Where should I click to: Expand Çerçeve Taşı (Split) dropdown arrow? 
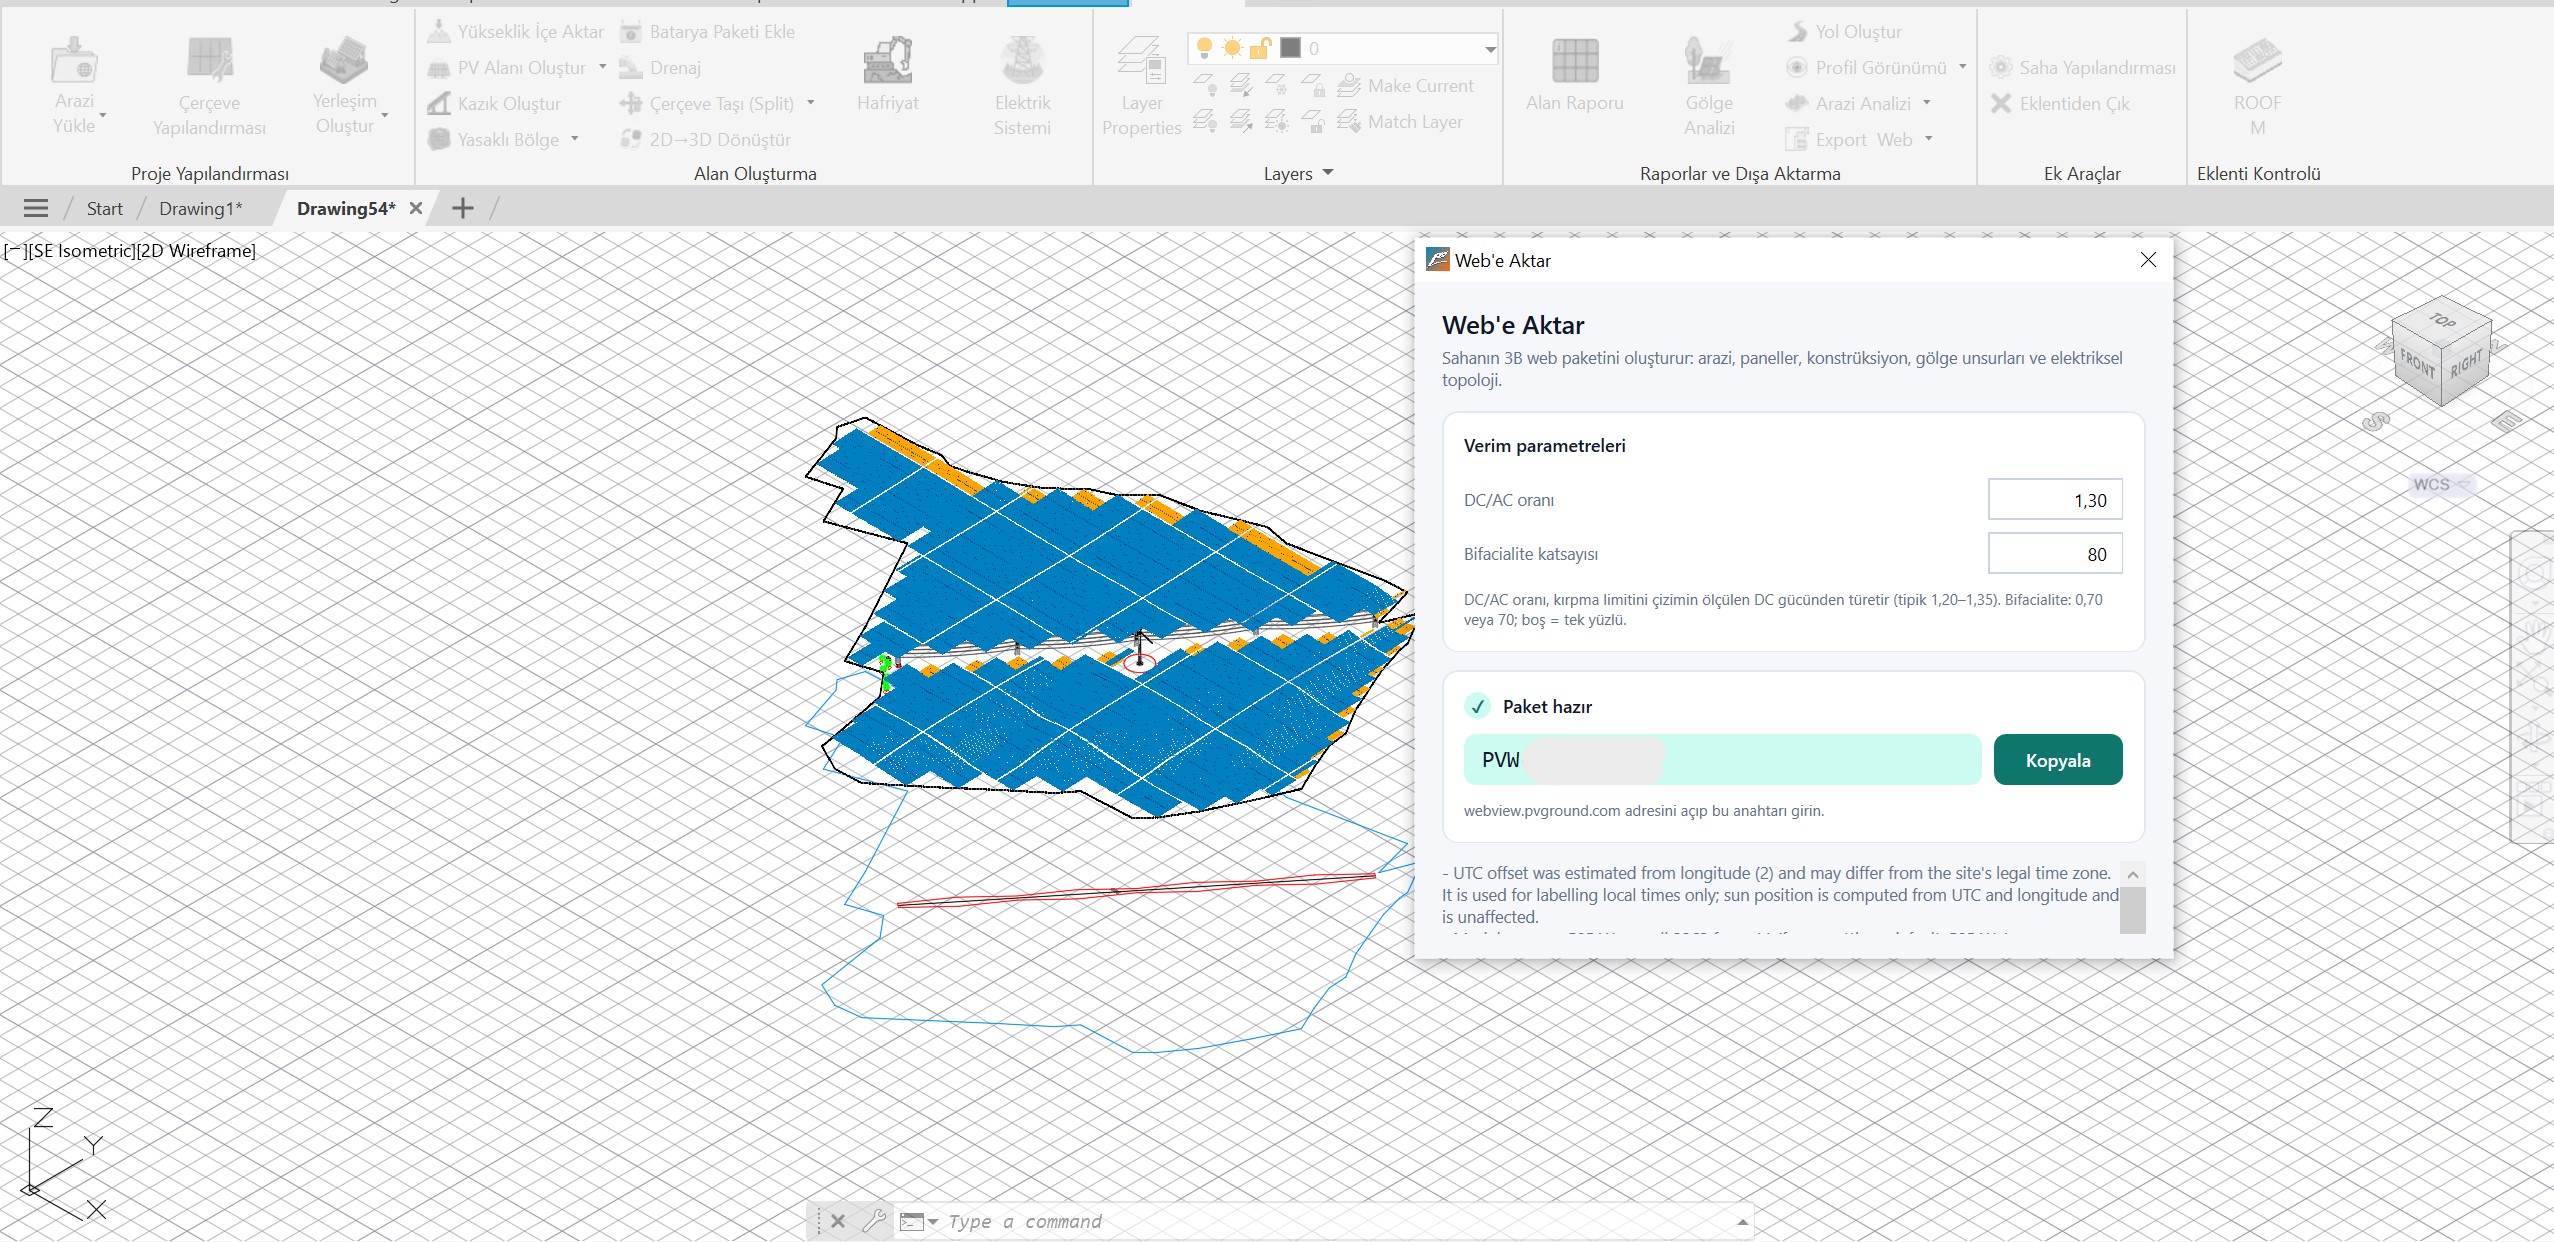tap(810, 103)
